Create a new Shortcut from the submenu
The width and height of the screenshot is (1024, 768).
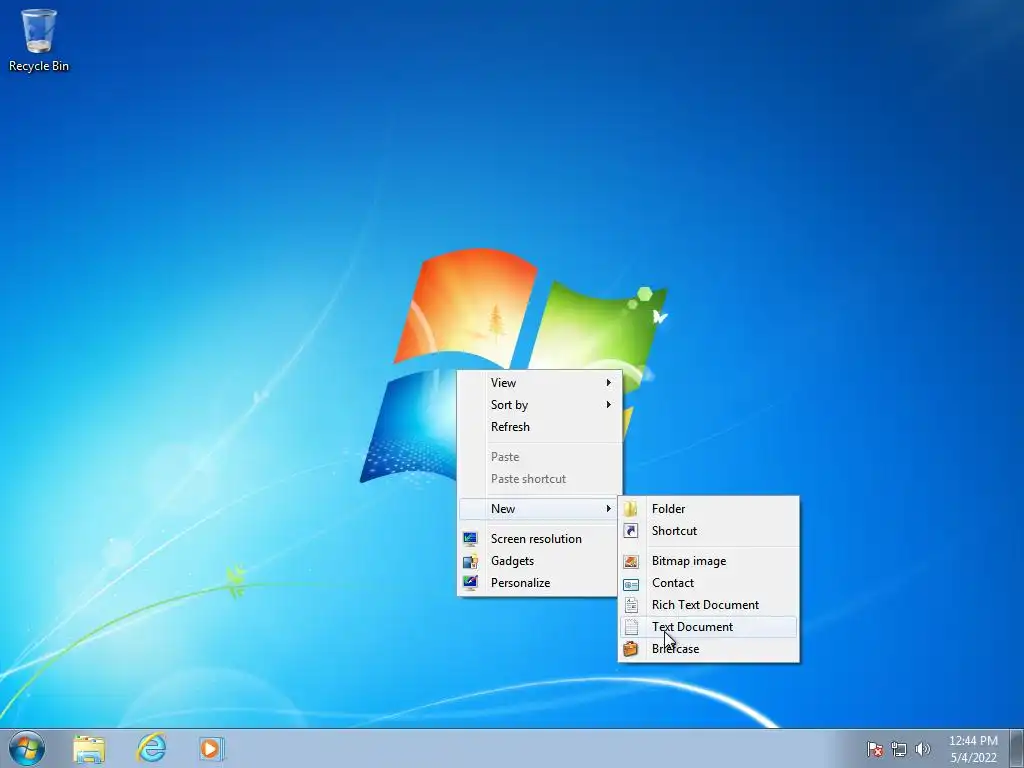709,531
